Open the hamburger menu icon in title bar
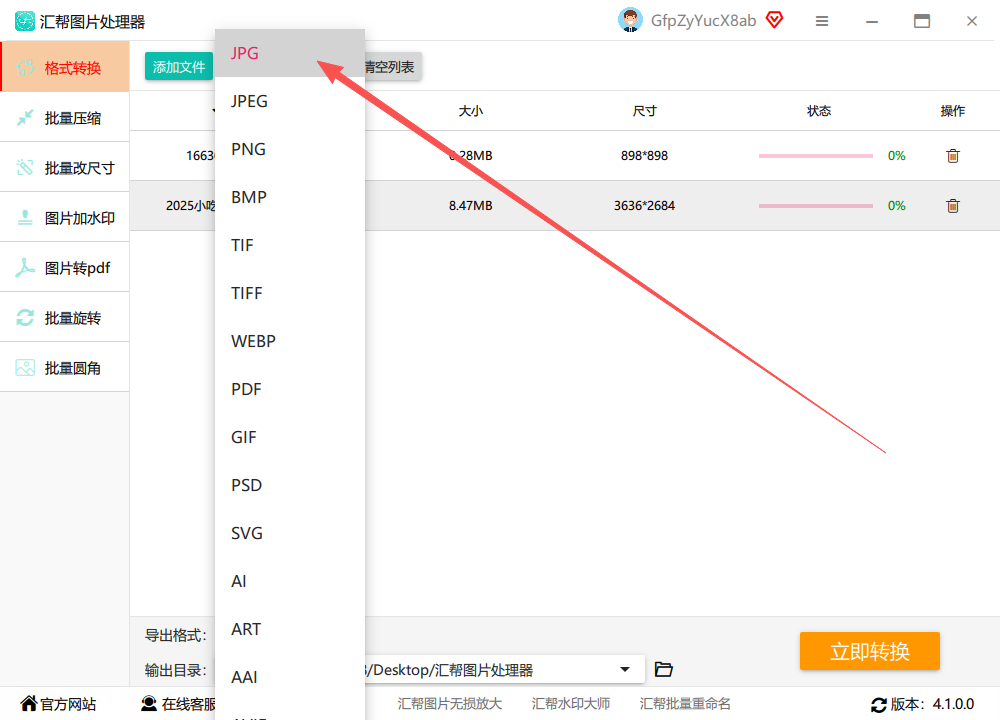The image size is (1000, 720). pyautogui.click(x=822, y=21)
